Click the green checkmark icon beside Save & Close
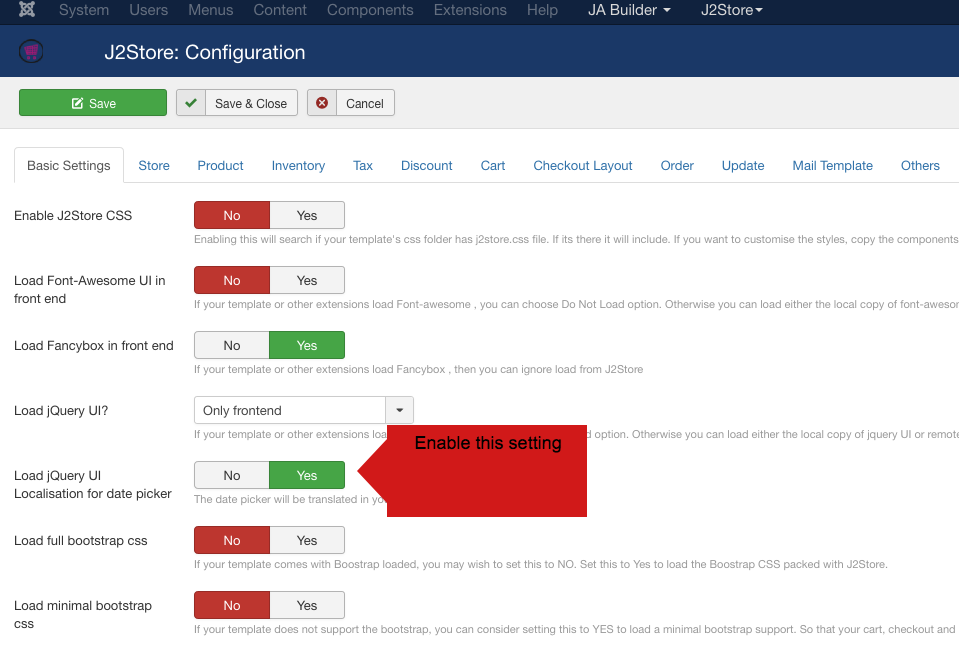Viewport: 959px width, 651px height. [x=191, y=103]
